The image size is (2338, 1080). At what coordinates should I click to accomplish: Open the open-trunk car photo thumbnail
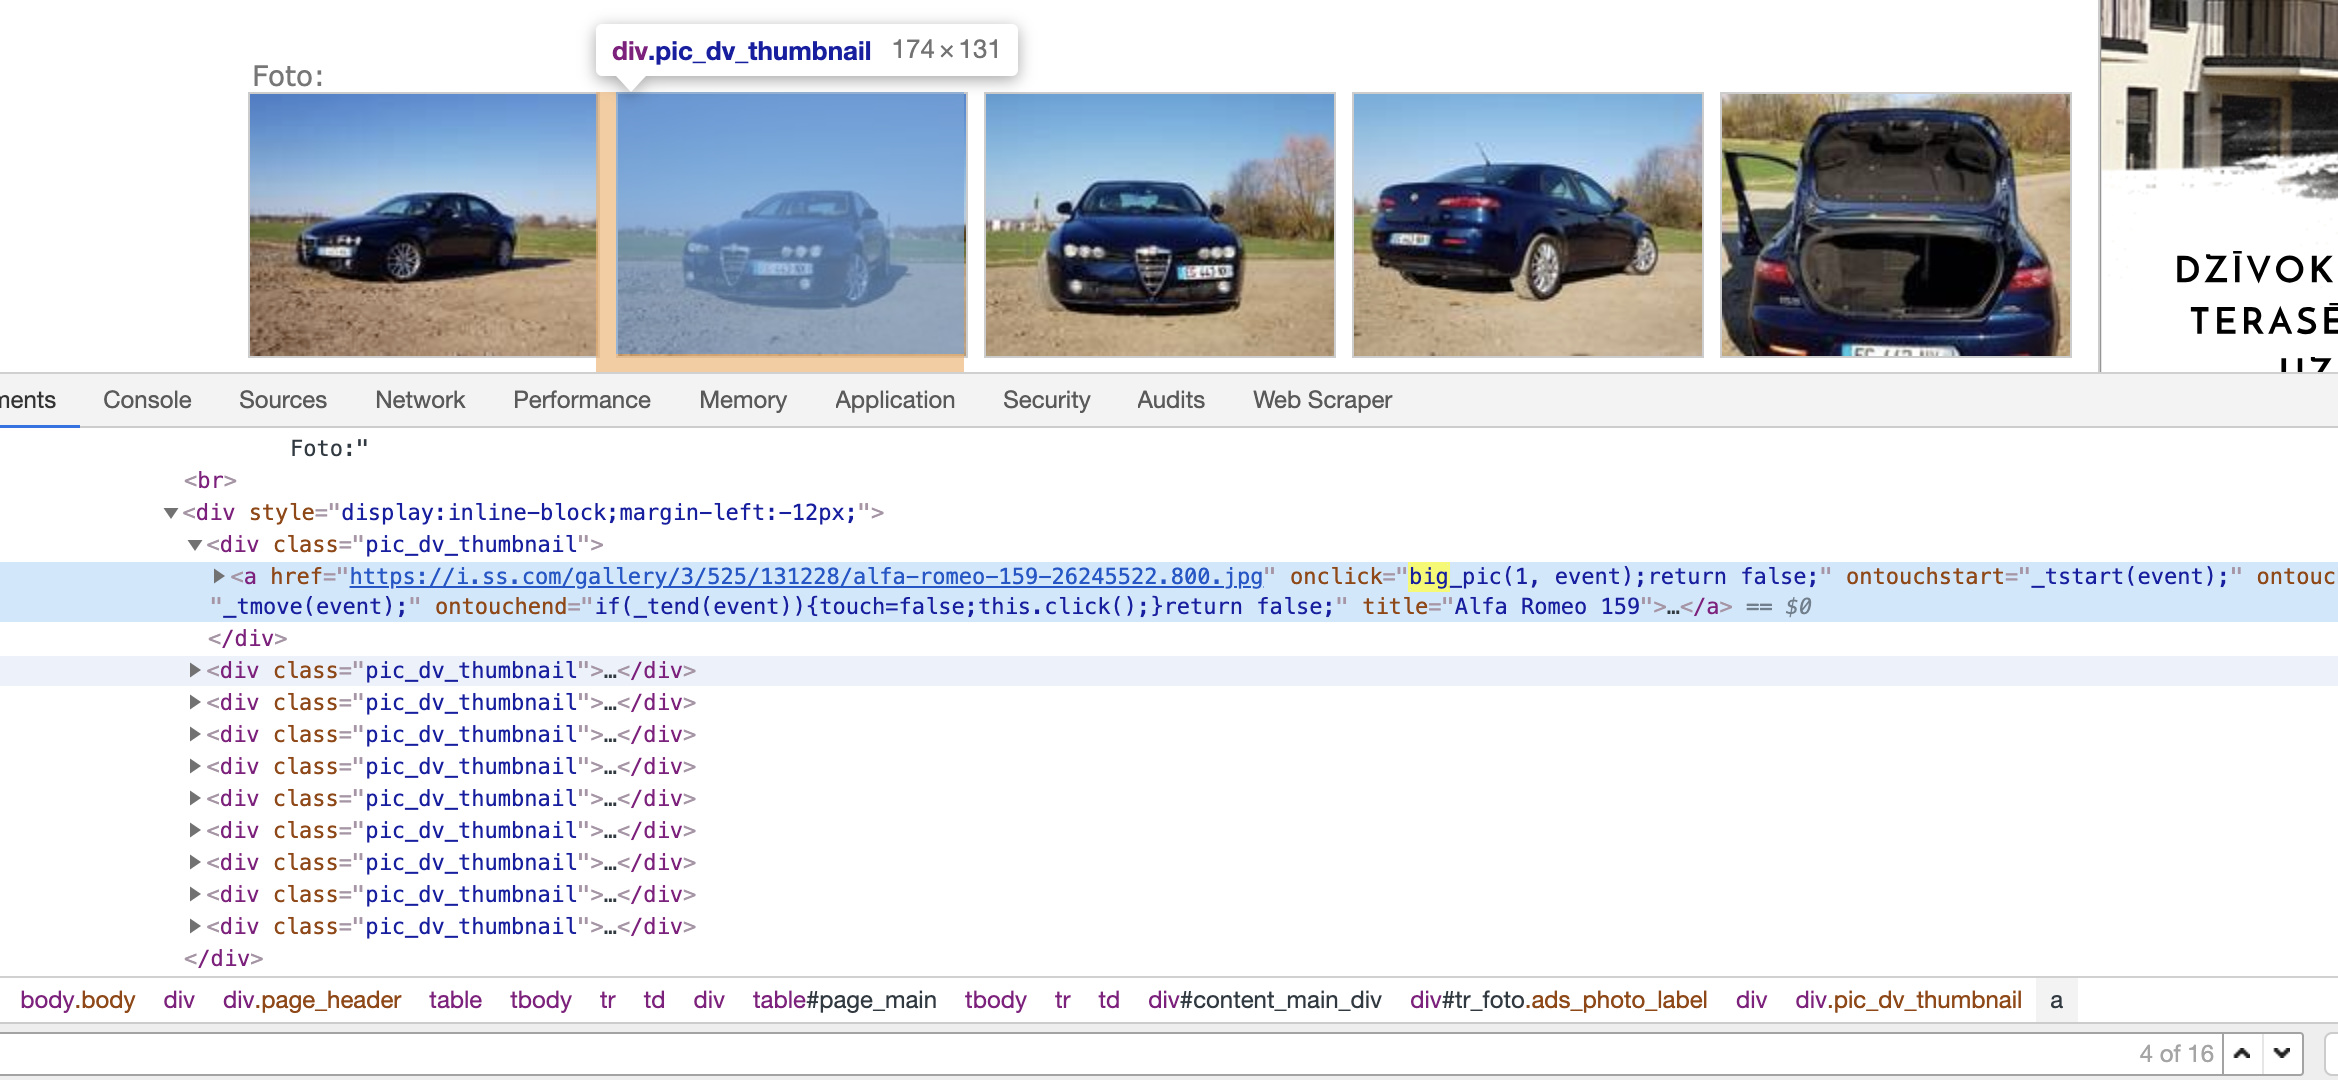tap(1895, 225)
